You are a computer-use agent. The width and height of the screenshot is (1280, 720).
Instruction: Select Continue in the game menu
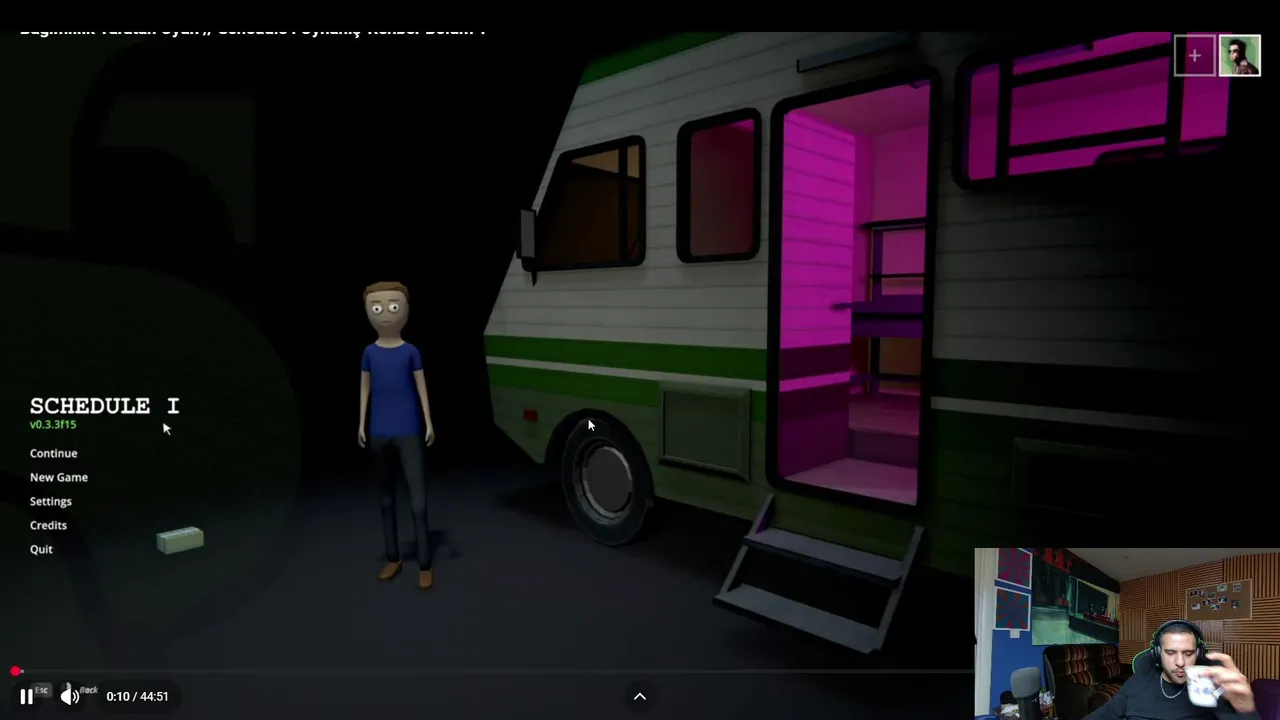point(53,453)
